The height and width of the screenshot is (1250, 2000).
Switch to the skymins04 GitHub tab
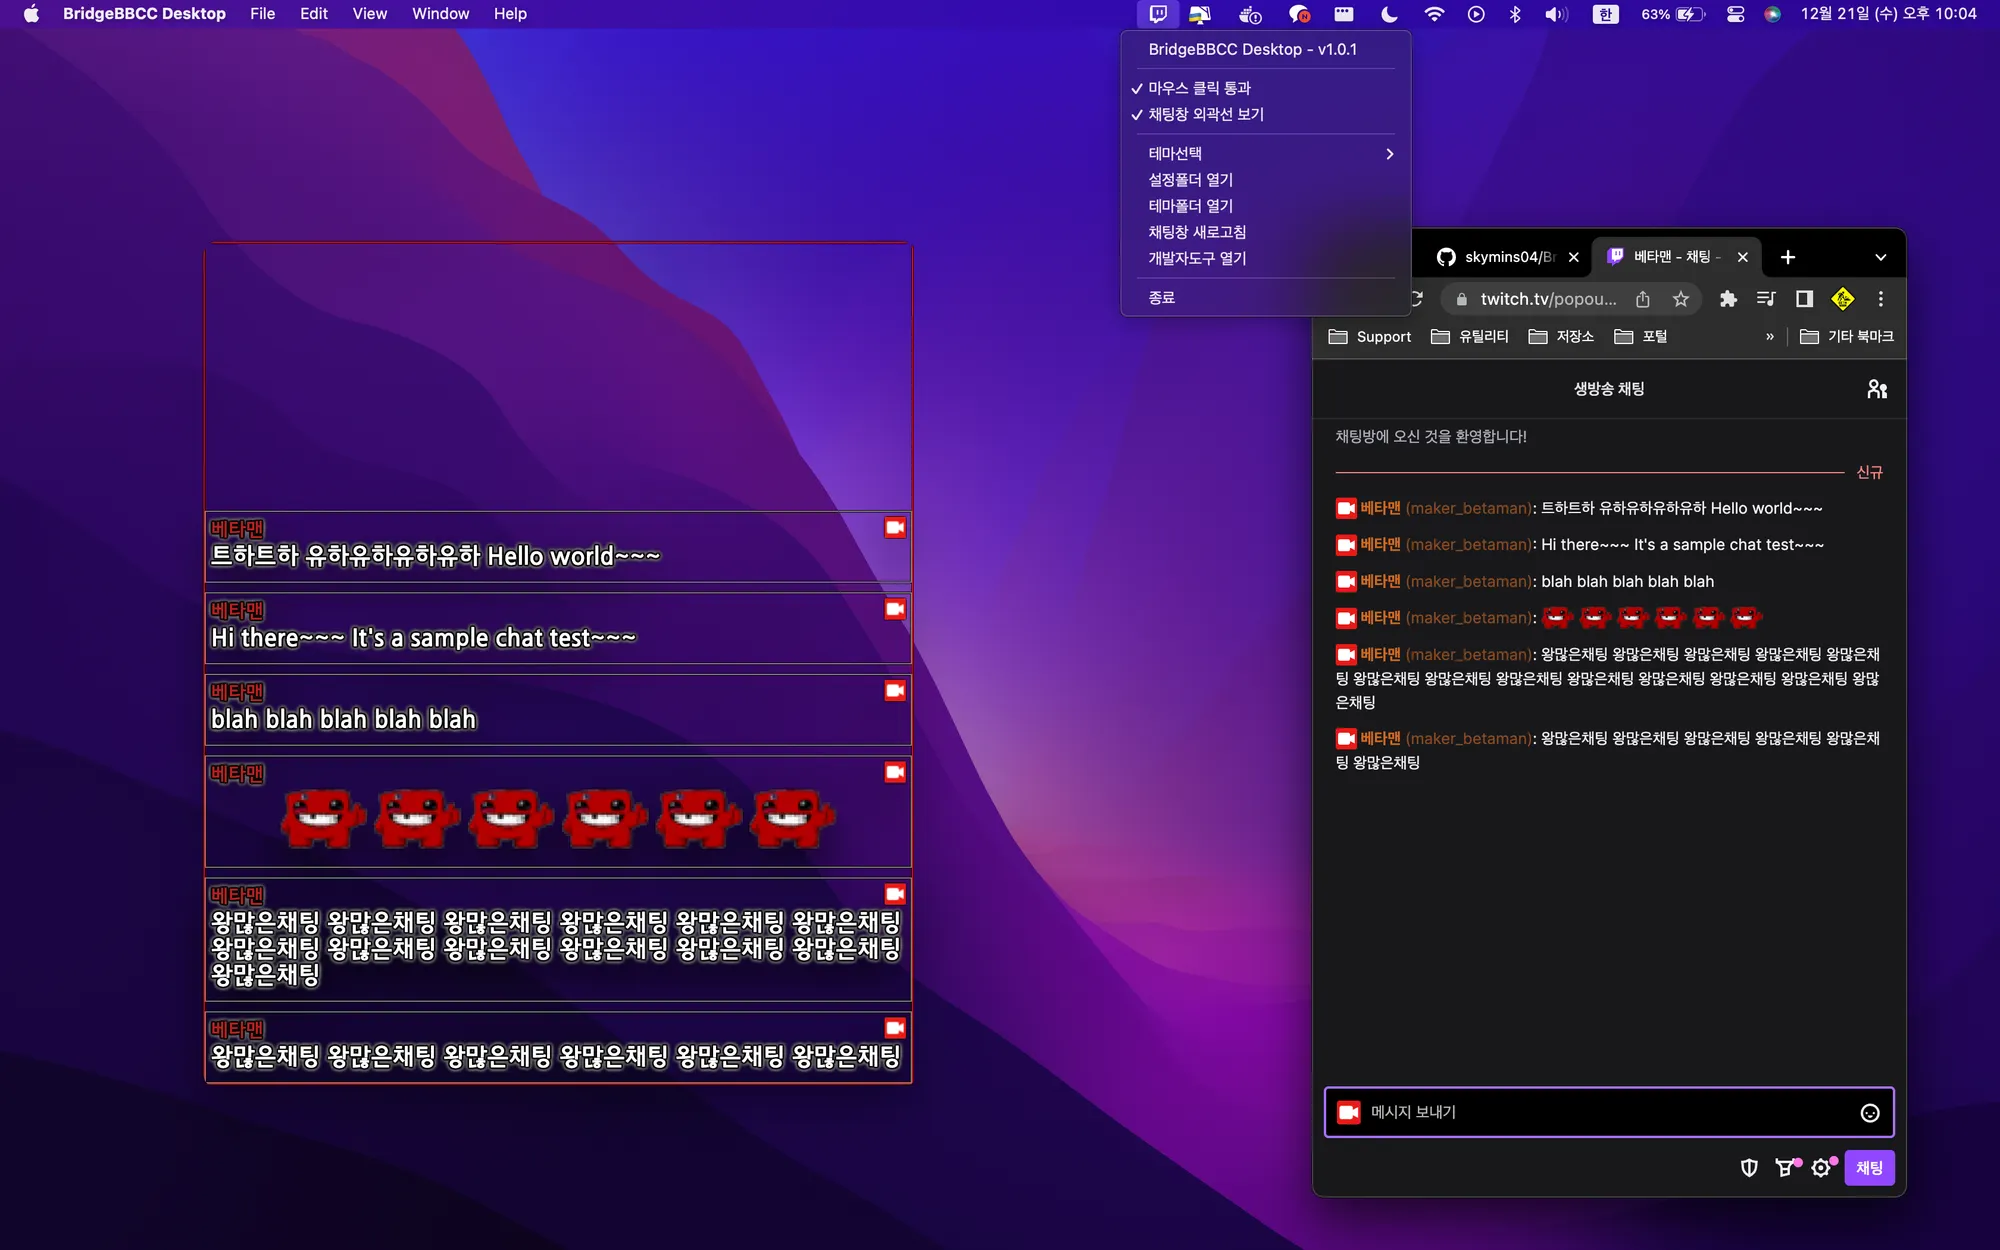[1497, 257]
